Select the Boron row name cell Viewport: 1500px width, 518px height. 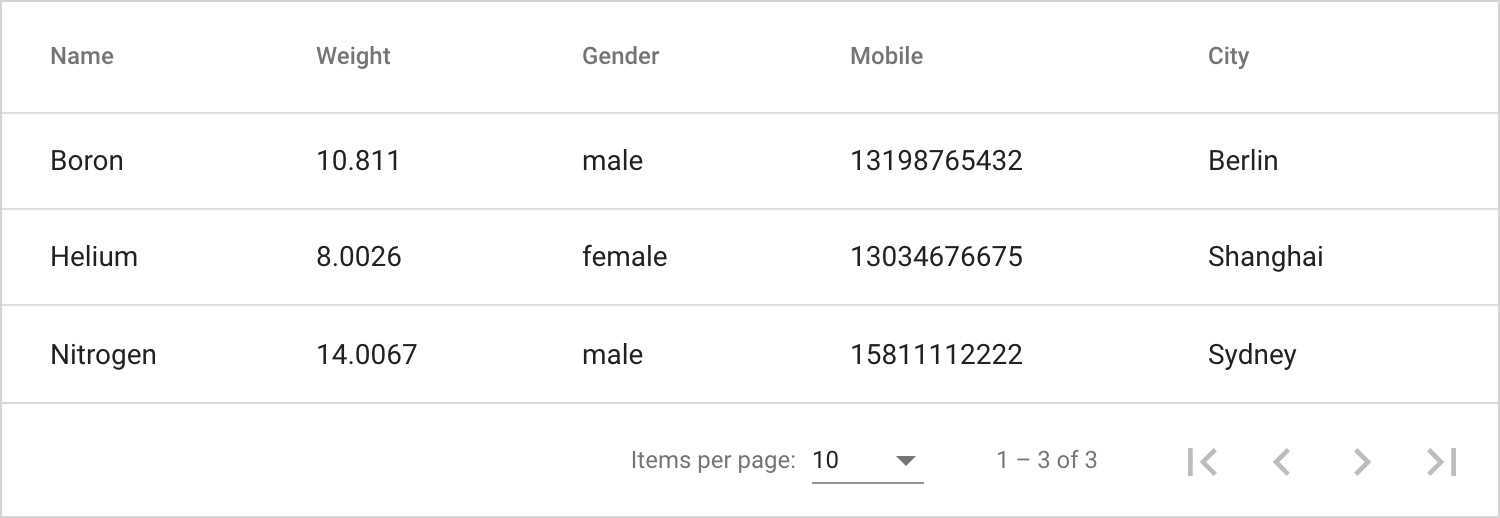click(x=87, y=161)
